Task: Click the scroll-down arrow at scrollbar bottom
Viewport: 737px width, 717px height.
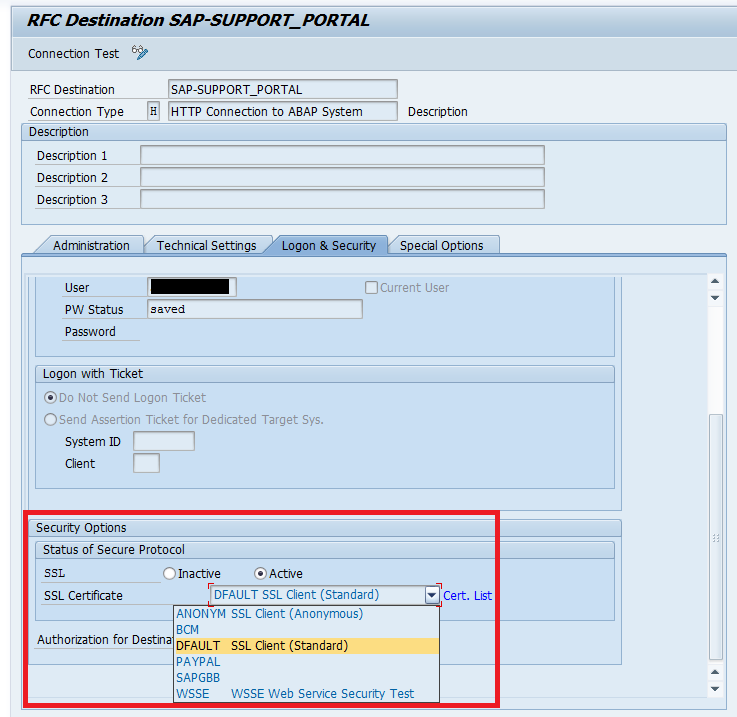Action: (x=715, y=689)
